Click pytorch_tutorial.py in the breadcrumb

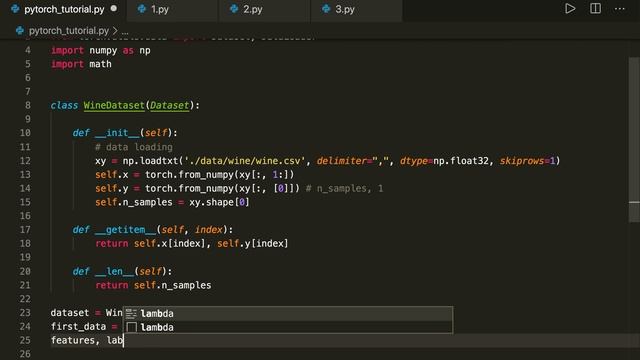69,31
